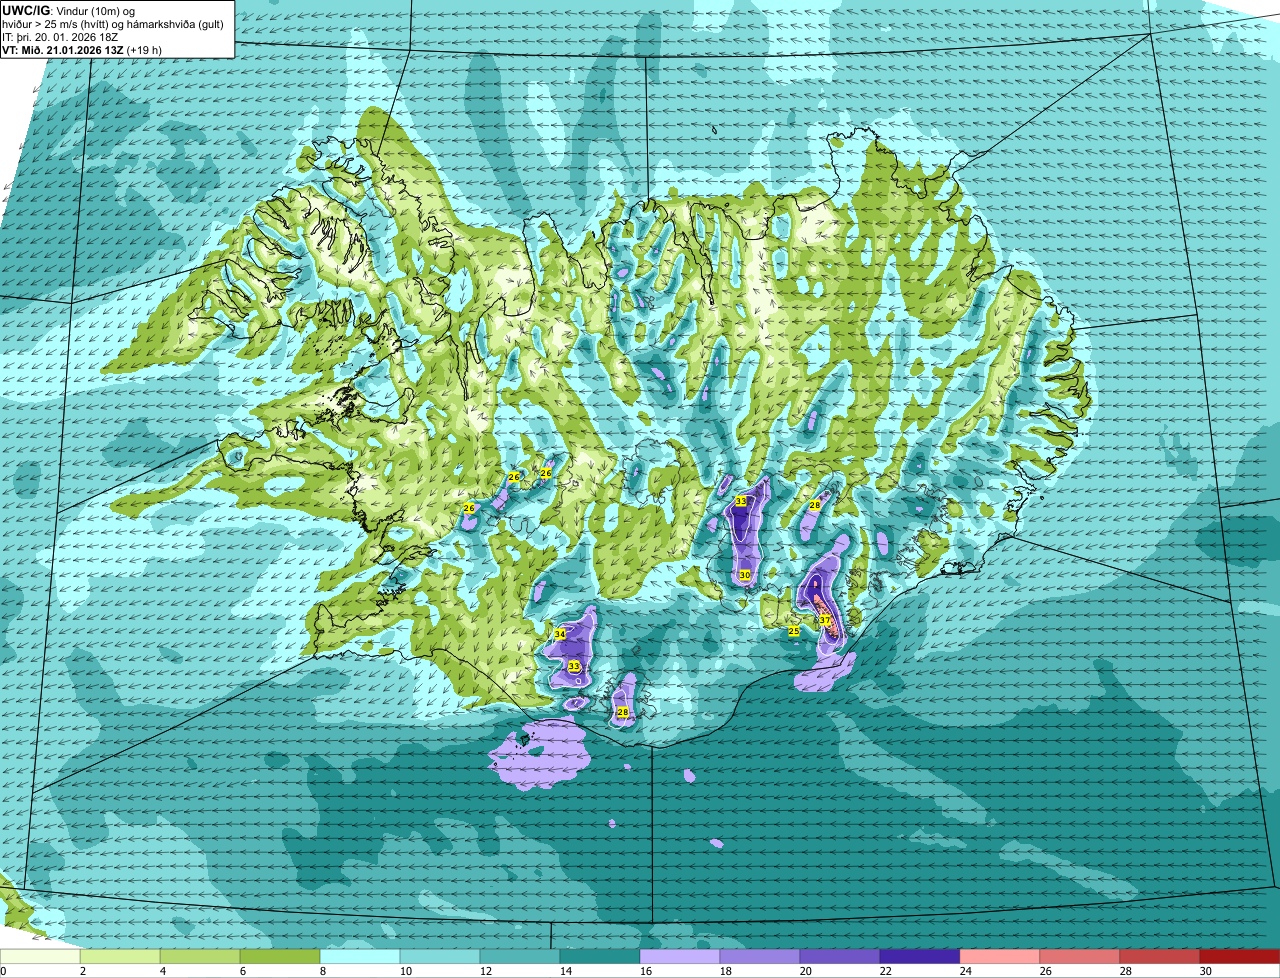
Task: Click the init time "IT: þri. 20. 01. 2026 18Z"
Action: pos(58,36)
